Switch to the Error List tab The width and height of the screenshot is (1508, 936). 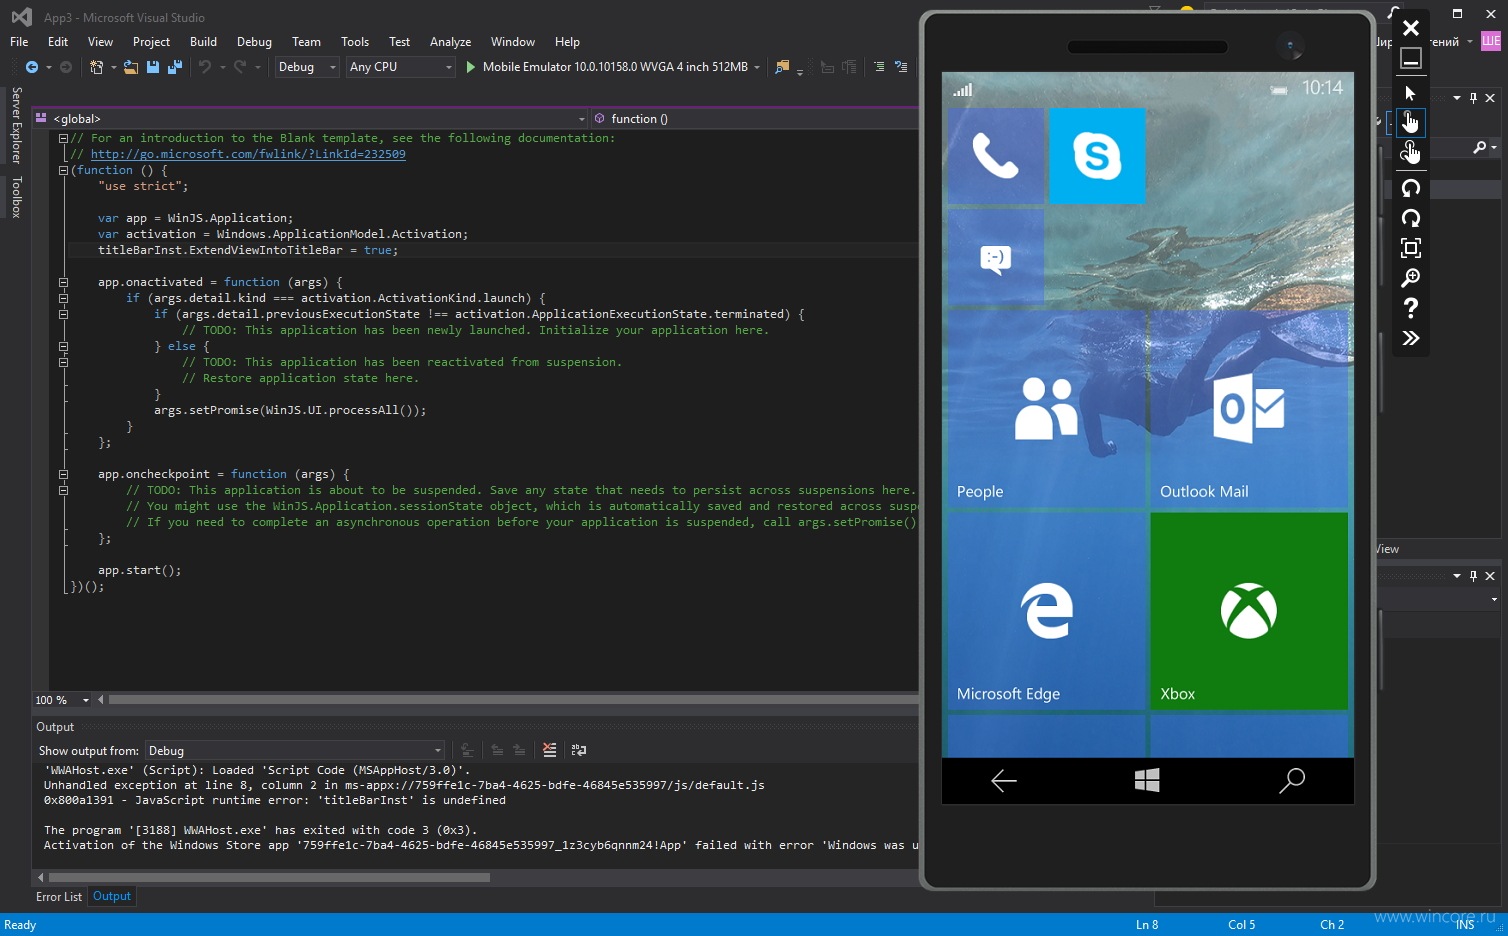pyautogui.click(x=59, y=897)
